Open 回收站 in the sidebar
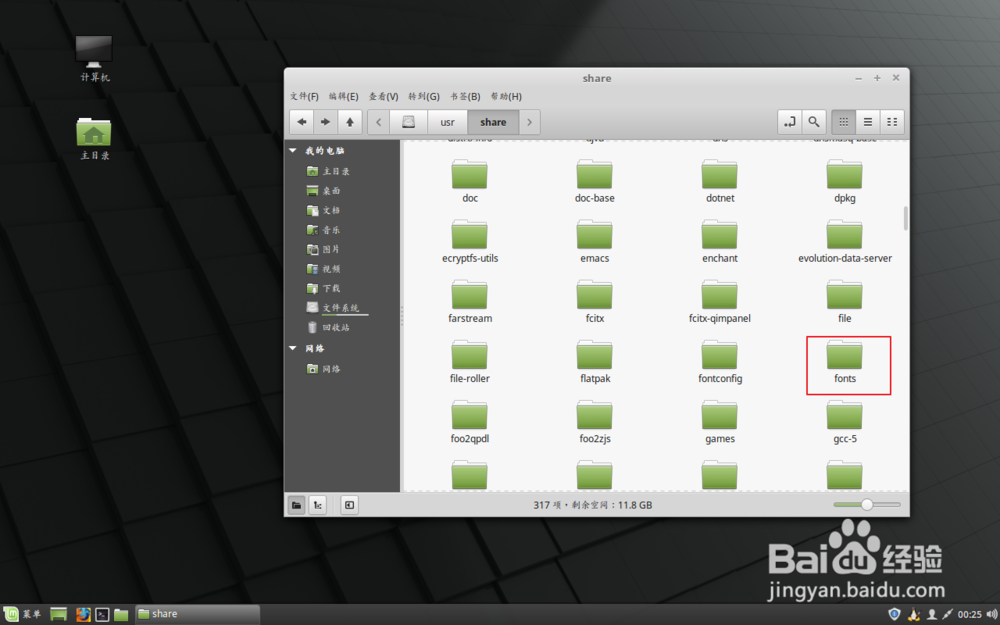This screenshot has height=625, width=1000. (328, 327)
